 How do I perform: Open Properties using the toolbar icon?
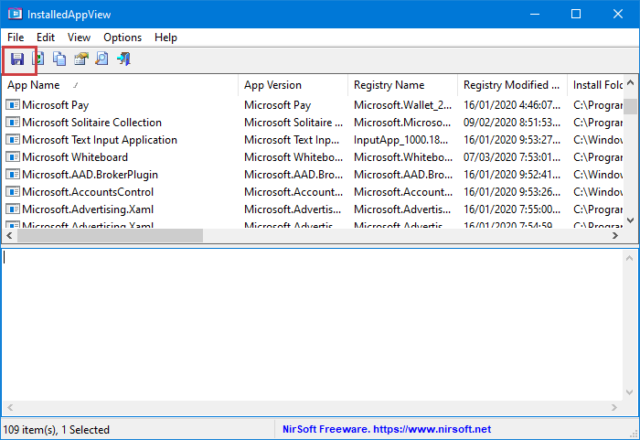(80, 60)
